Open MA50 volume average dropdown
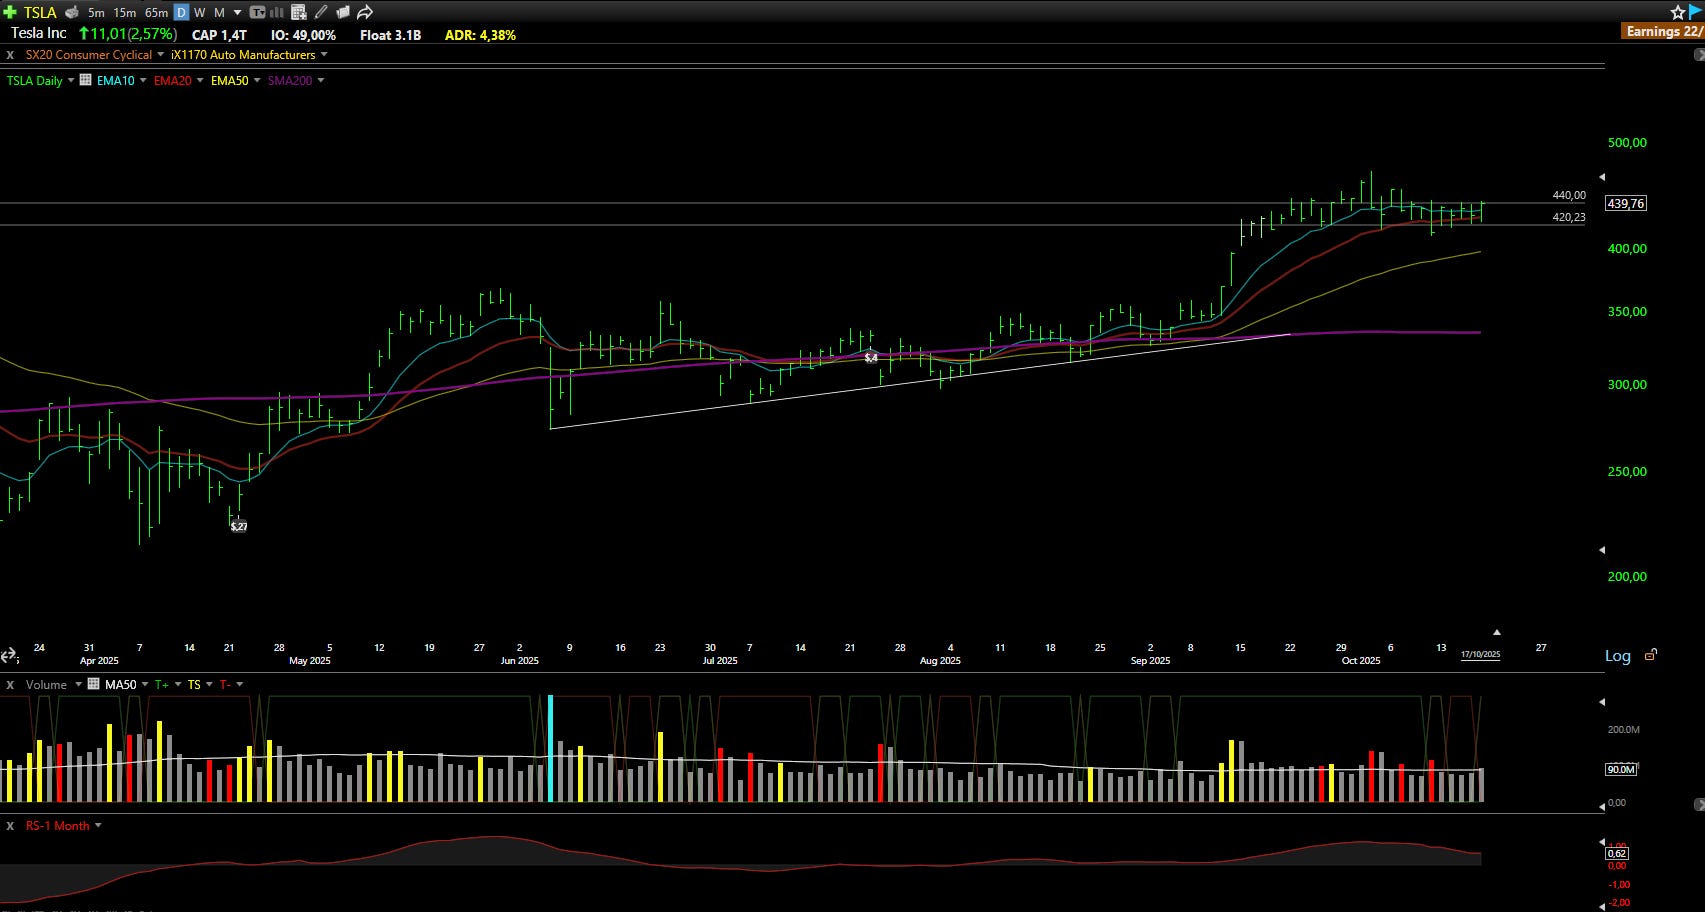 (x=145, y=685)
